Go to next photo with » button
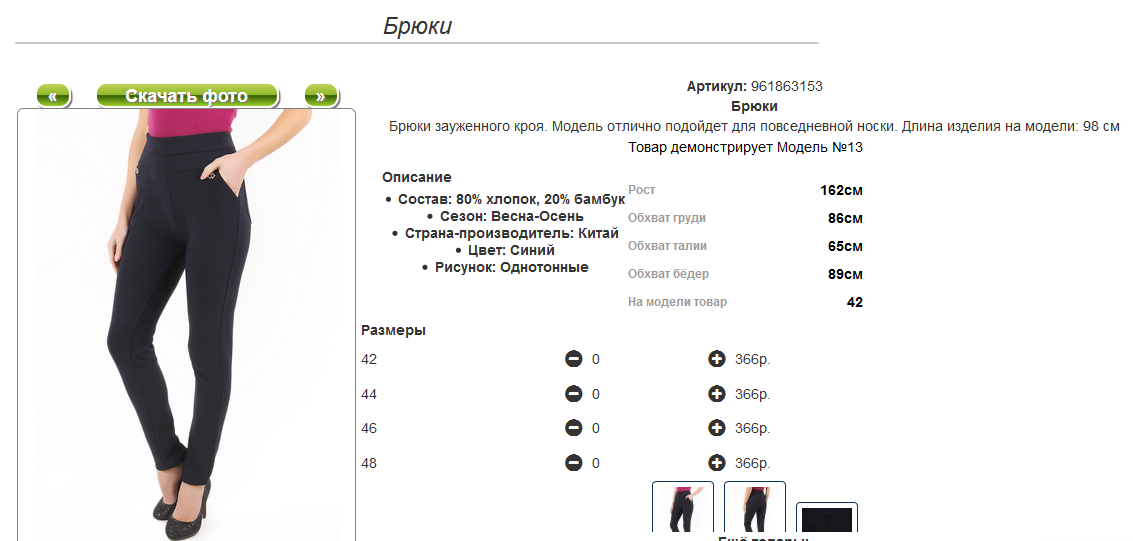1133x541 pixels. [321, 96]
